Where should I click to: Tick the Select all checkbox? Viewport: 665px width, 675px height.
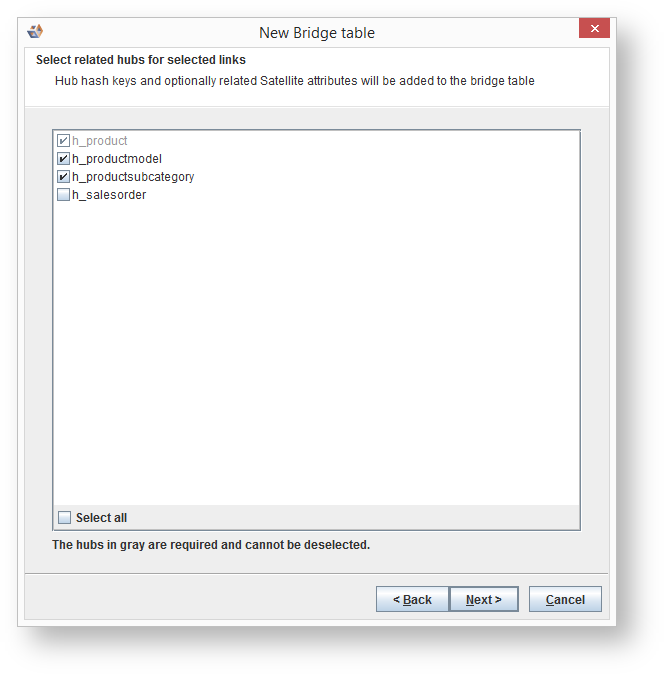[x=65, y=518]
